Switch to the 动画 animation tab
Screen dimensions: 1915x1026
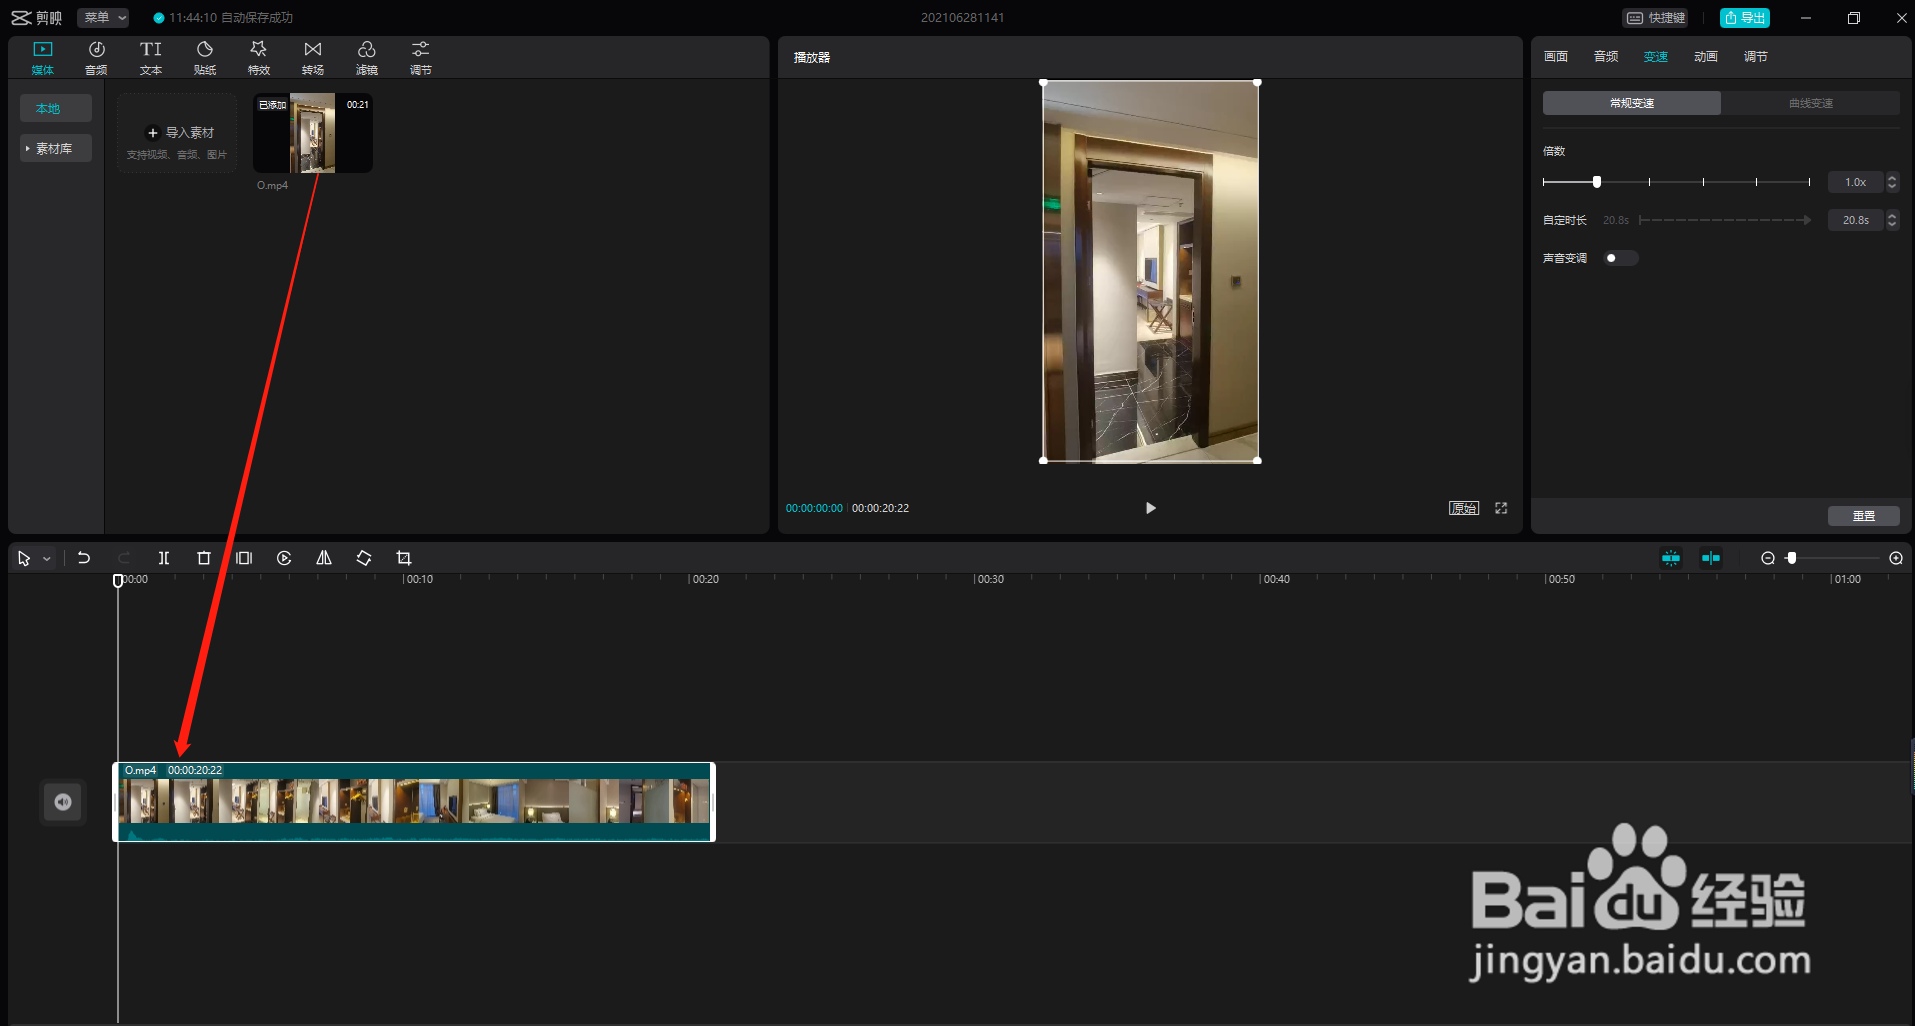pos(1706,57)
